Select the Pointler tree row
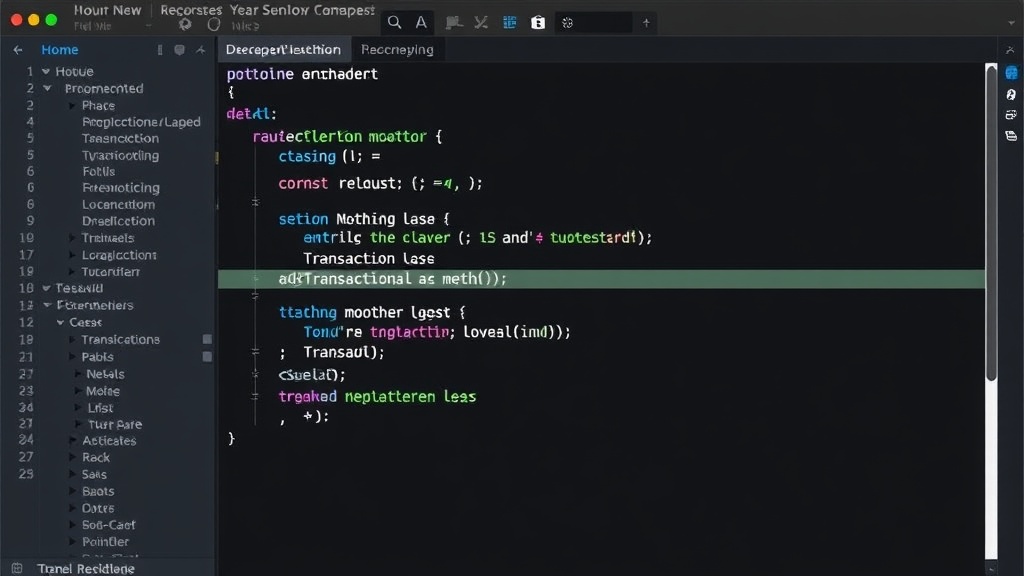1024x576 pixels. [105, 541]
